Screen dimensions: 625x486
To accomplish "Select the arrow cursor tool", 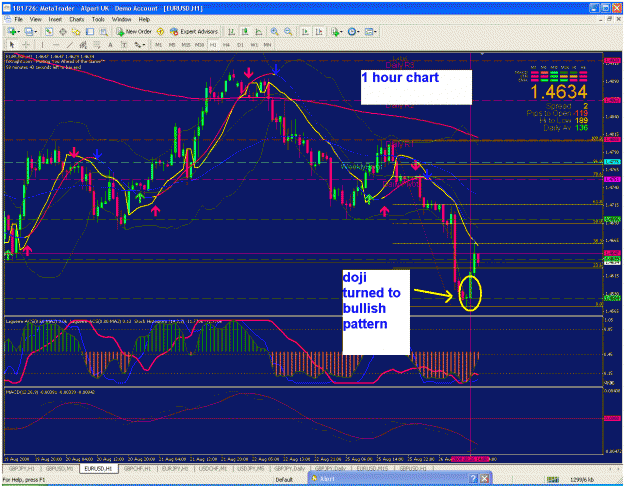I will pyautogui.click(x=12, y=45).
